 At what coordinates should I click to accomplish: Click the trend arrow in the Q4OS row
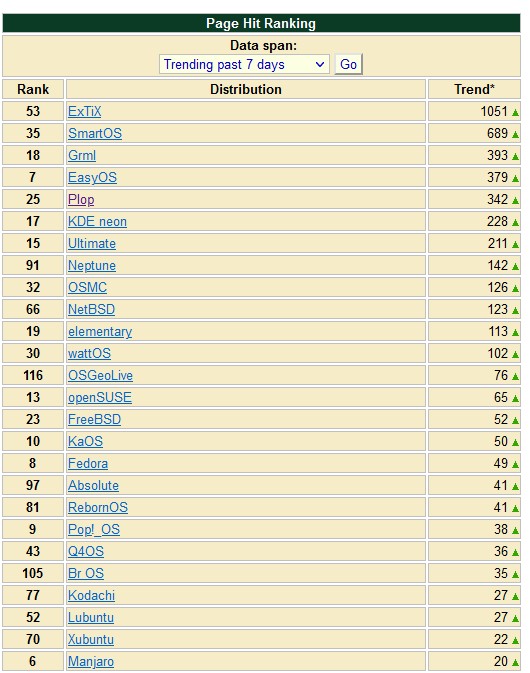click(x=515, y=552)
